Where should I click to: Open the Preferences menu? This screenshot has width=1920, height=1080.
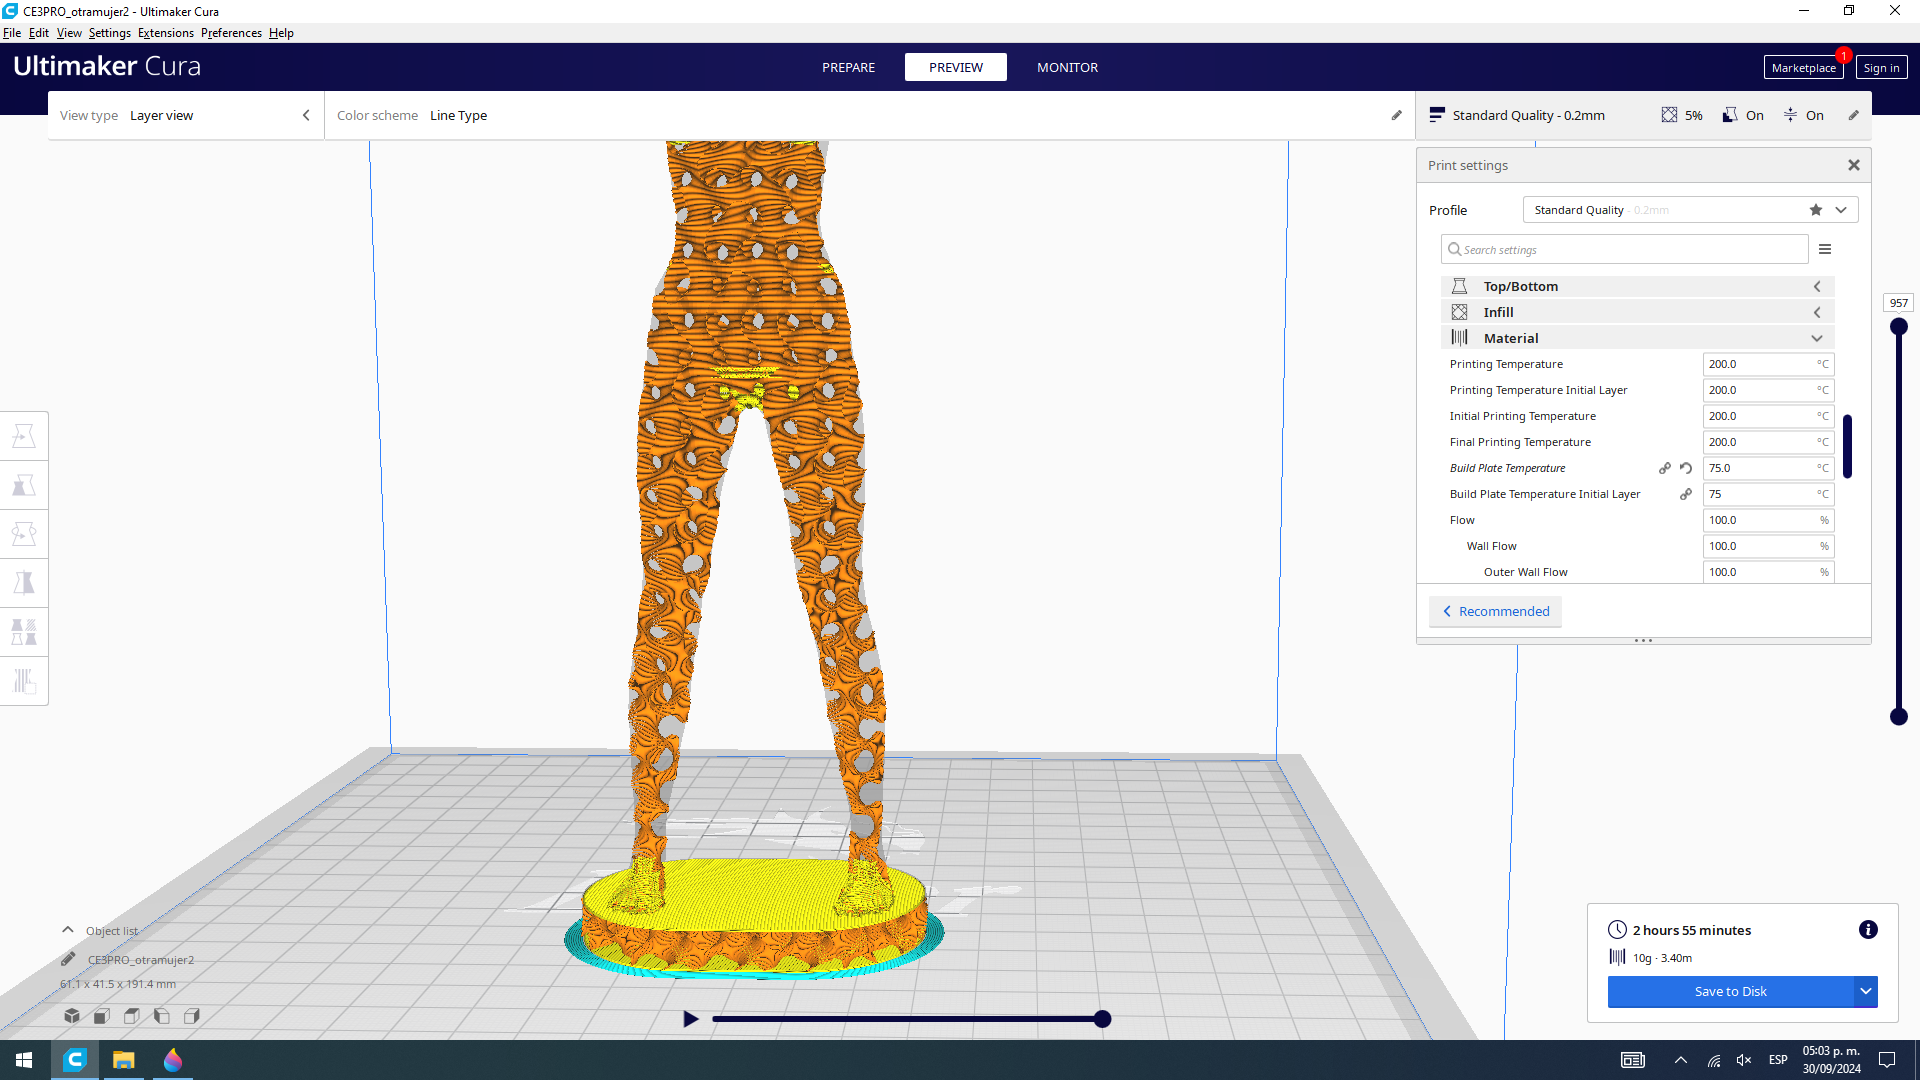231,33
